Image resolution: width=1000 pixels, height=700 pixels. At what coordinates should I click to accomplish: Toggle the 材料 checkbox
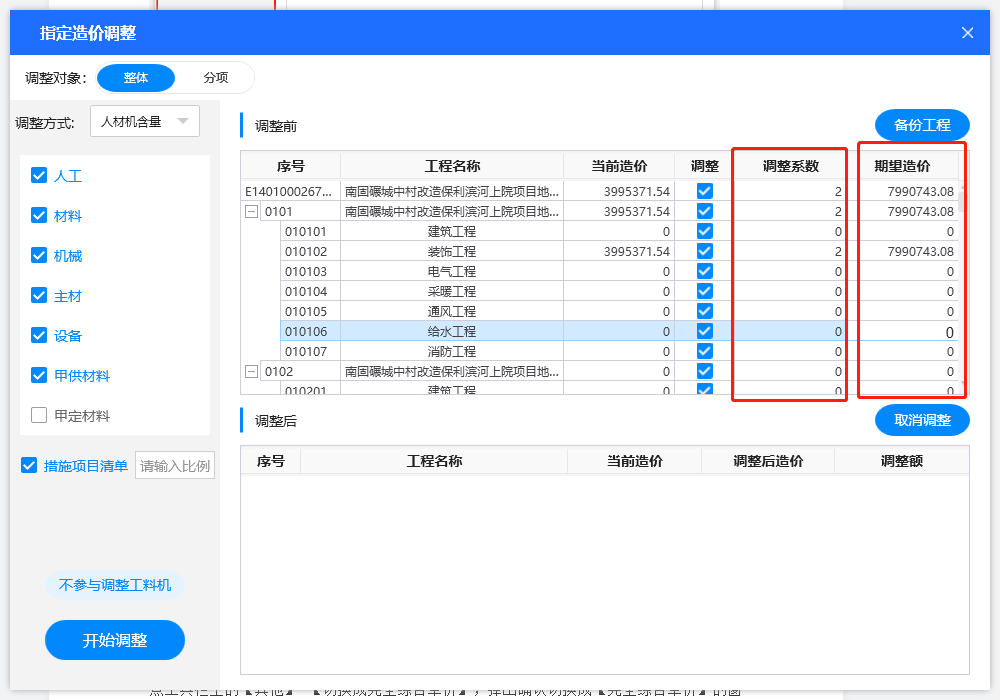[40, 216]
